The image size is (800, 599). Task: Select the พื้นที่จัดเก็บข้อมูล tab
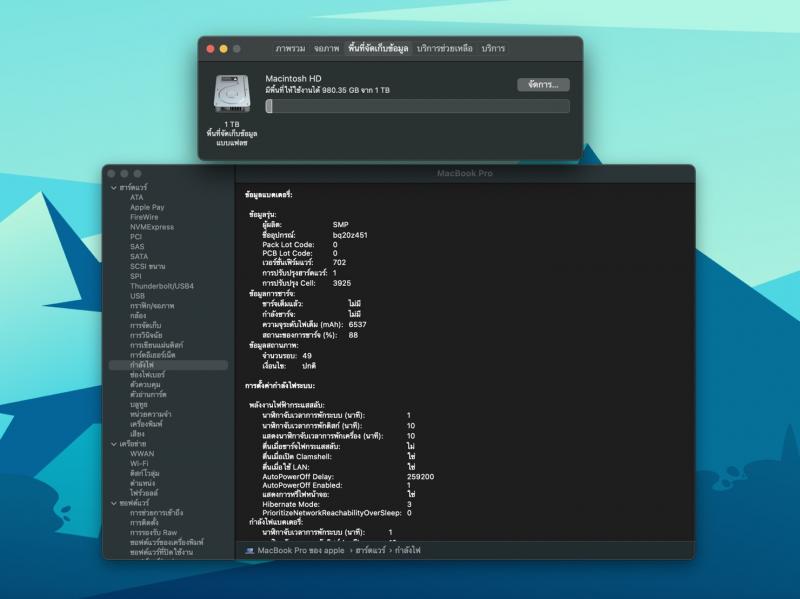378,48
